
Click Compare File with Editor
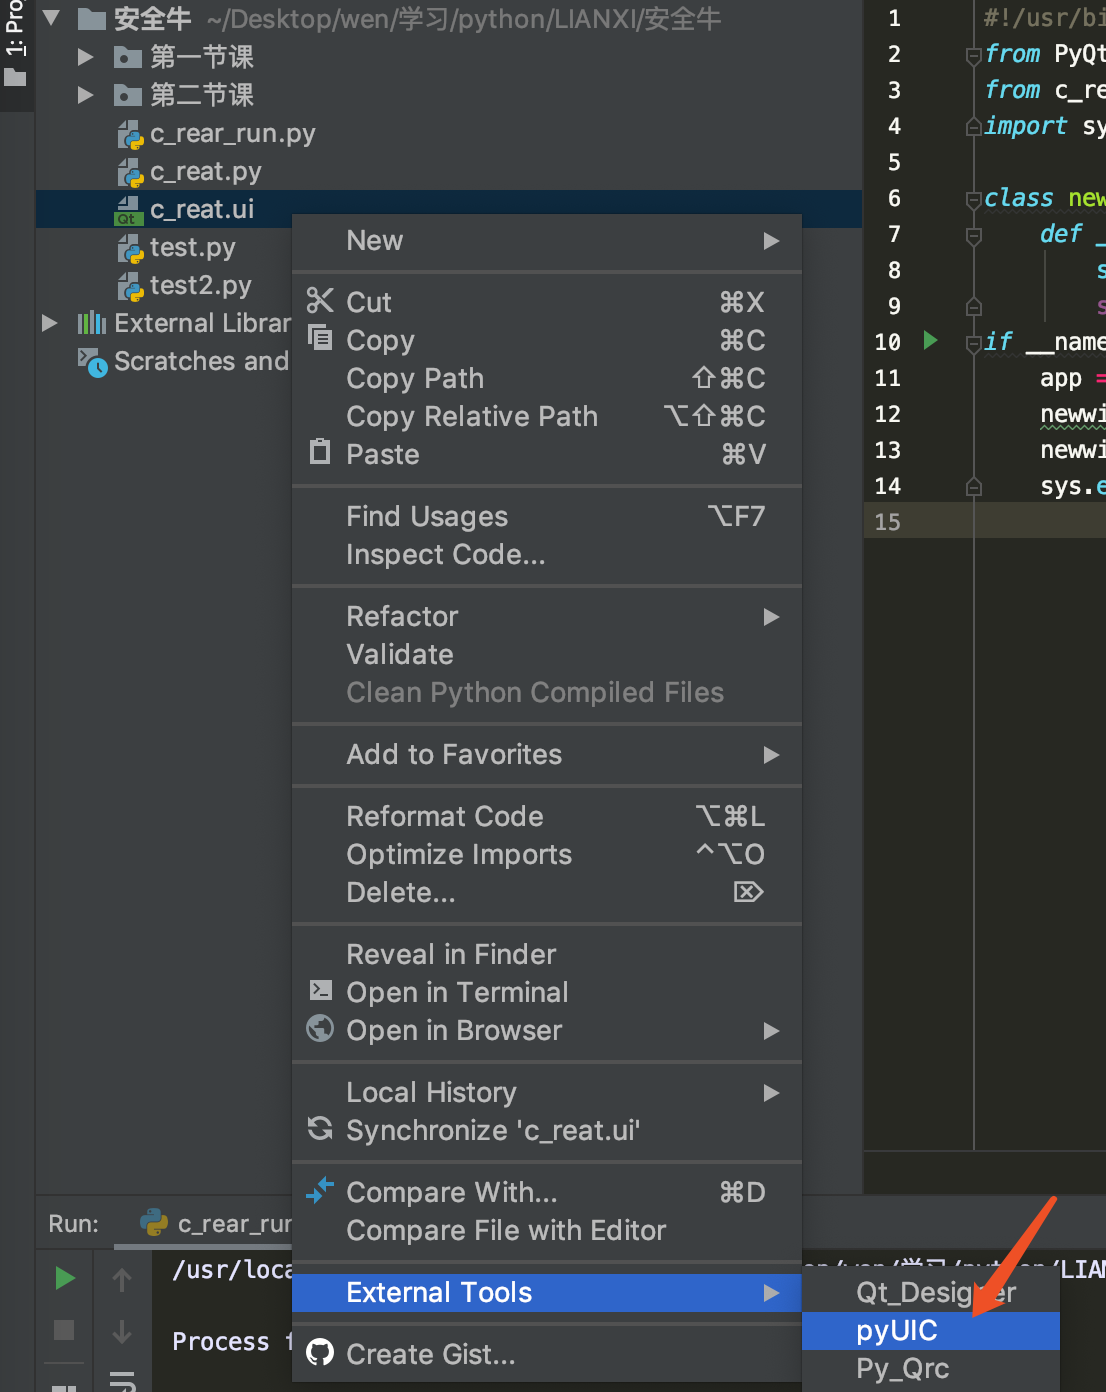(506, 1230)
